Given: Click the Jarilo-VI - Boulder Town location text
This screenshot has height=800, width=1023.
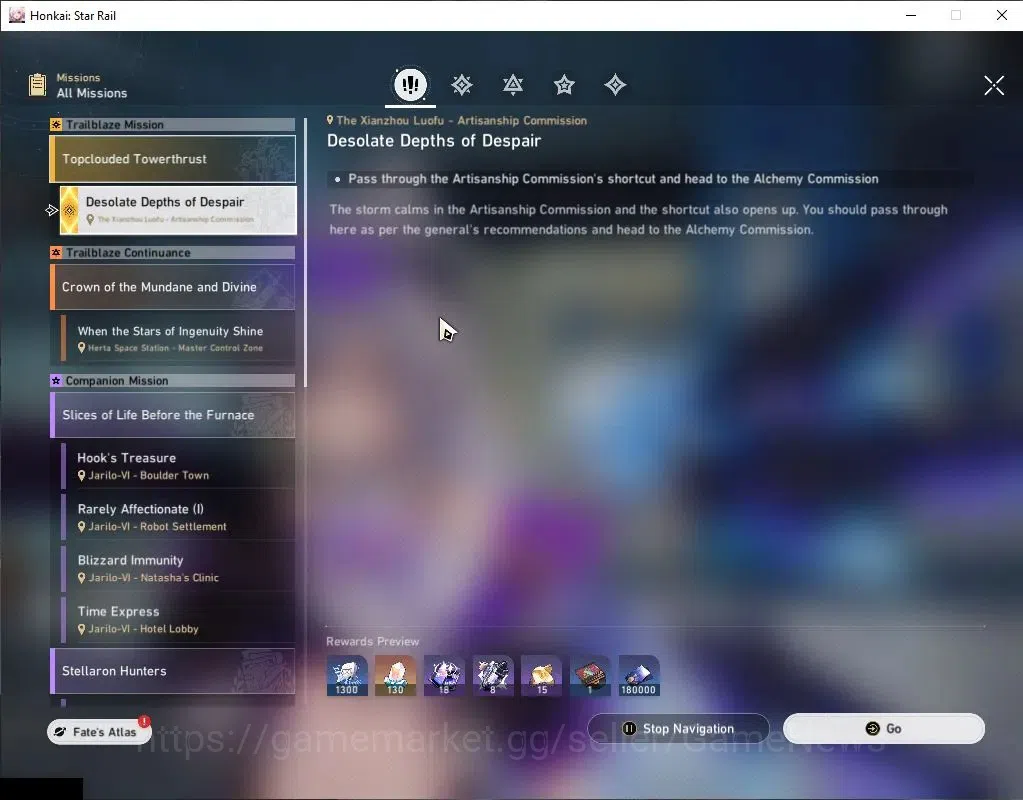Looking at the screenshot, I should click(149, 476).
